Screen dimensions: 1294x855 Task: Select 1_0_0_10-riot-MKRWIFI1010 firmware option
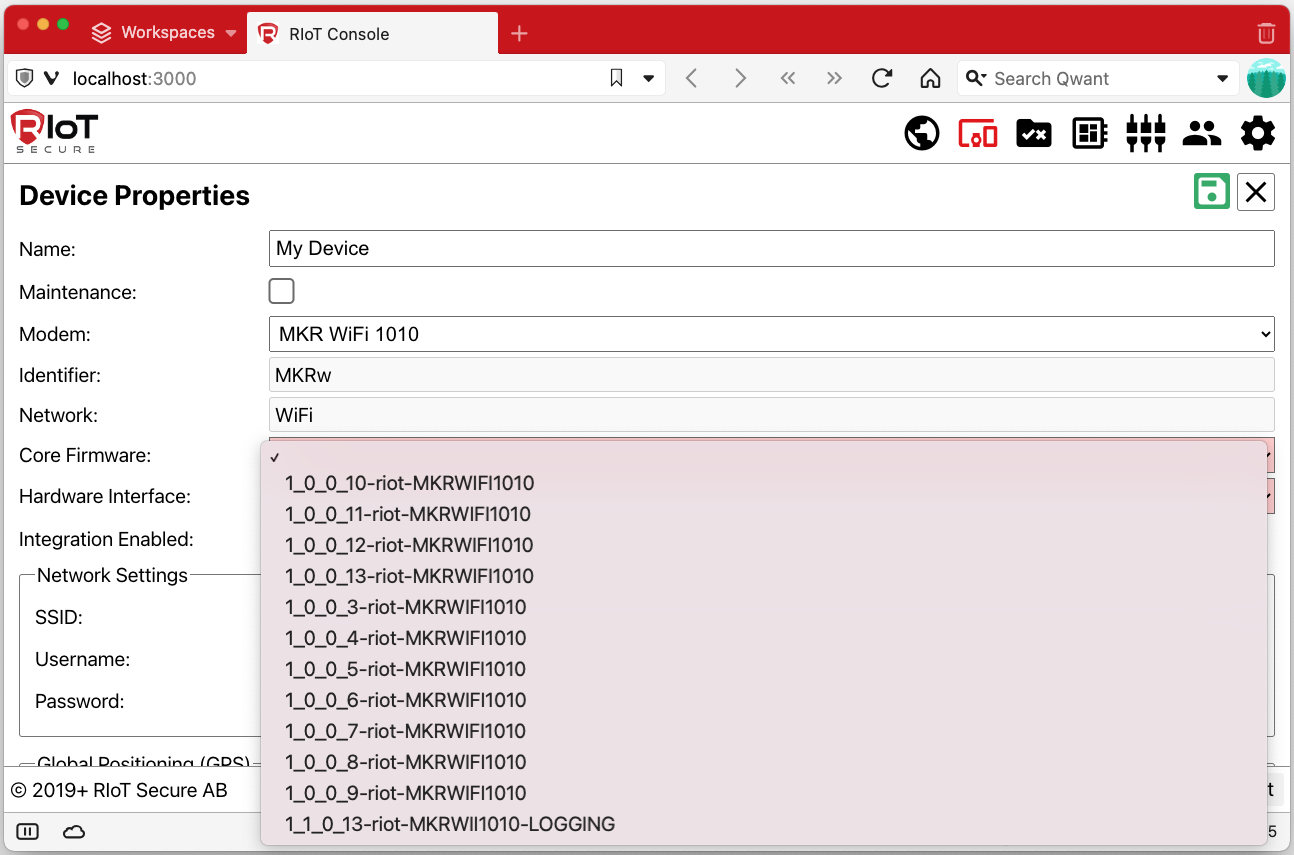(x=409, y=483)
